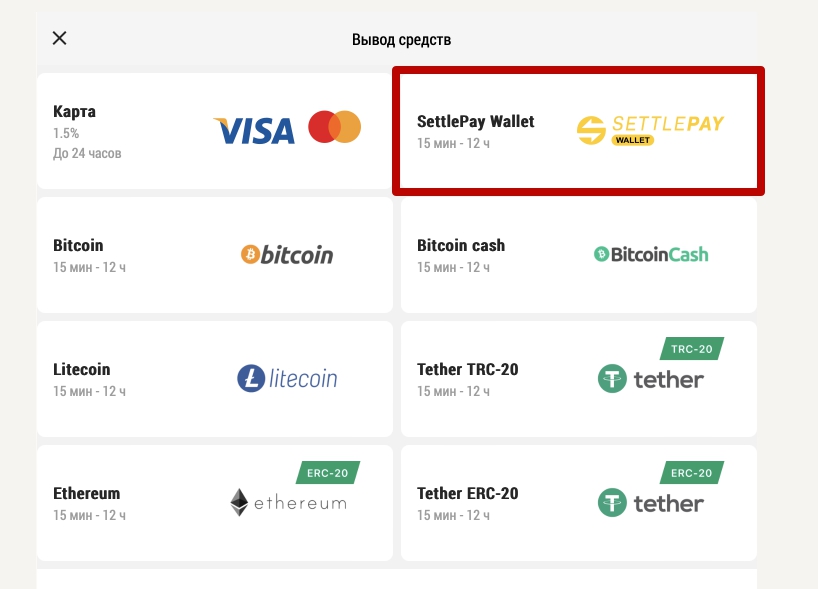Choose SettlePay Wallet text label

(475, 122)
